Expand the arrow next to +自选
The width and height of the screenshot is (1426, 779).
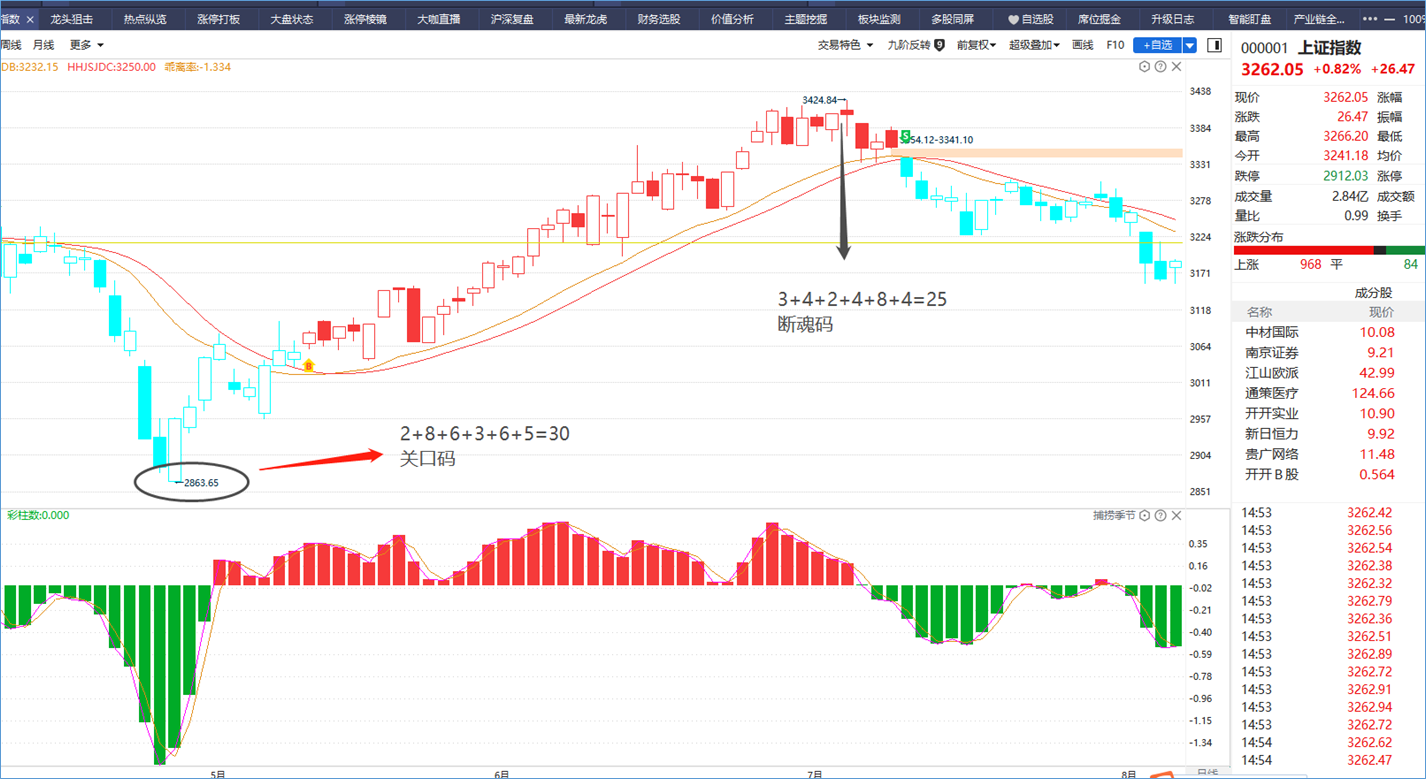[x=1189, y=45]
